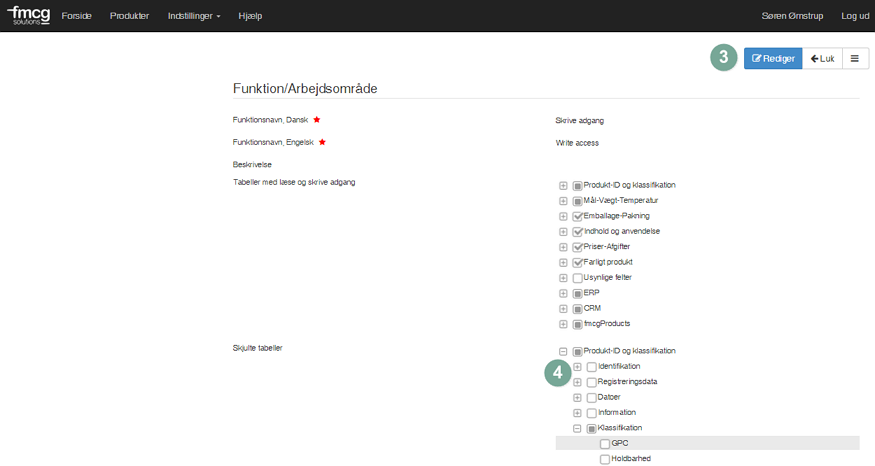Enable the Identifikation checkbox
The height and width of the screenshot is (466, 875).
pos(591,367)
